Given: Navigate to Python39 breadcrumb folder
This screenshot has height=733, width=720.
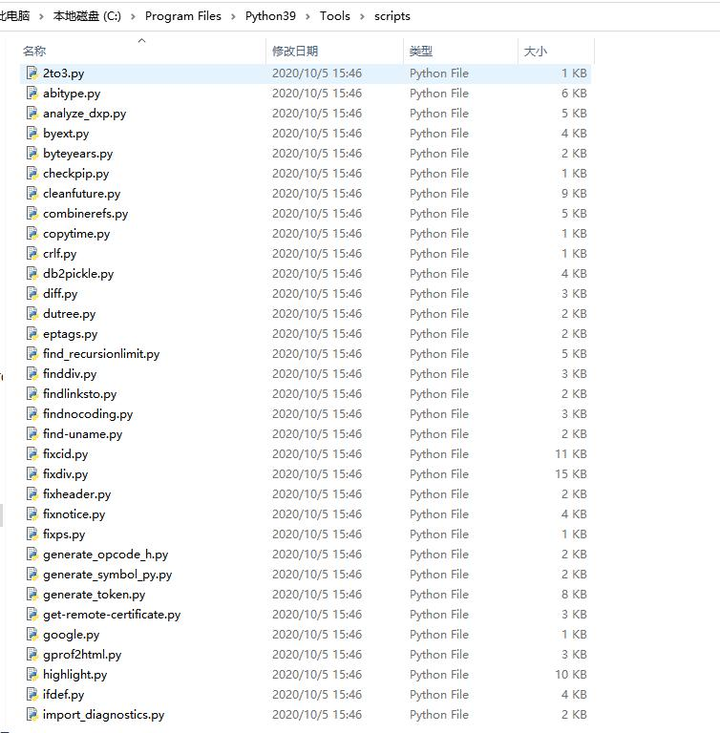Looking at the screenshot, I should (x=270, y=16).
